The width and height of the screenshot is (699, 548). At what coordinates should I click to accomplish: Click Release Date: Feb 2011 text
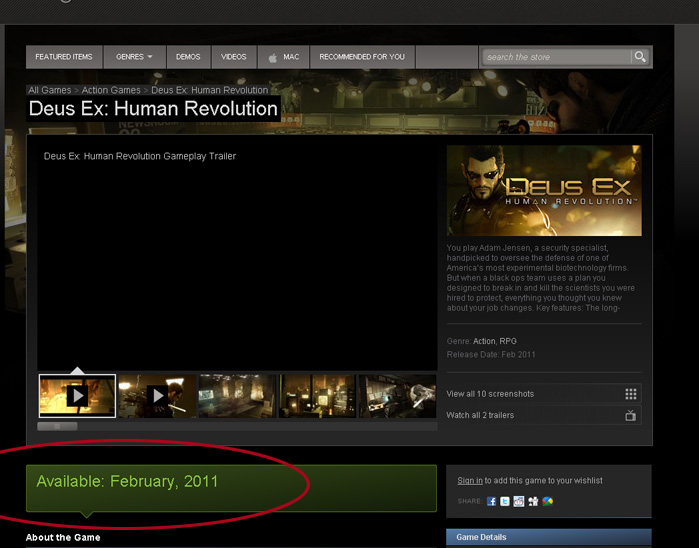point(491,354)
